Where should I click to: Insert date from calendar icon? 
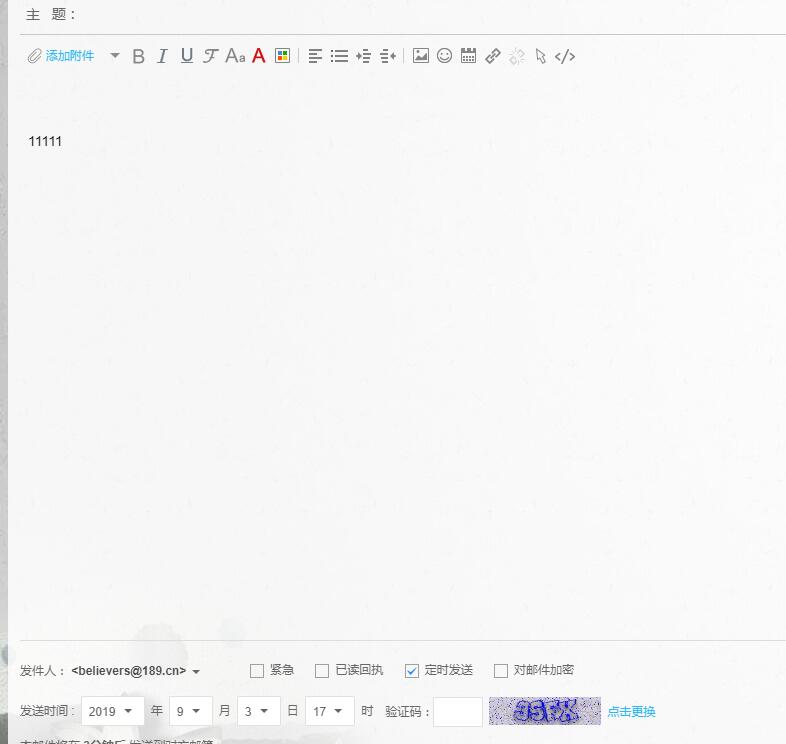coord(468,56)
